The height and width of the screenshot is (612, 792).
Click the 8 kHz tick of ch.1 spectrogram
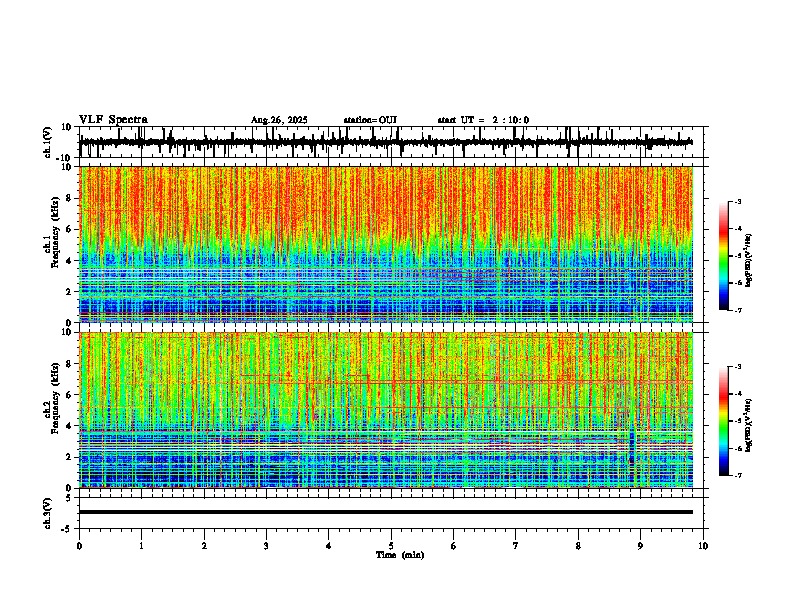click(x=69, y=198)
